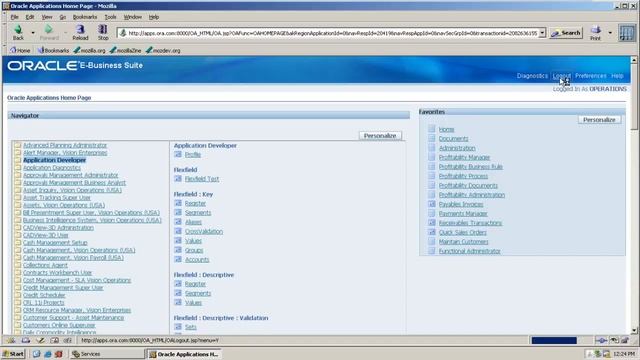Select Collections Agent responsibility
Viewport: 640px width, 360px height.
(45, 265)
